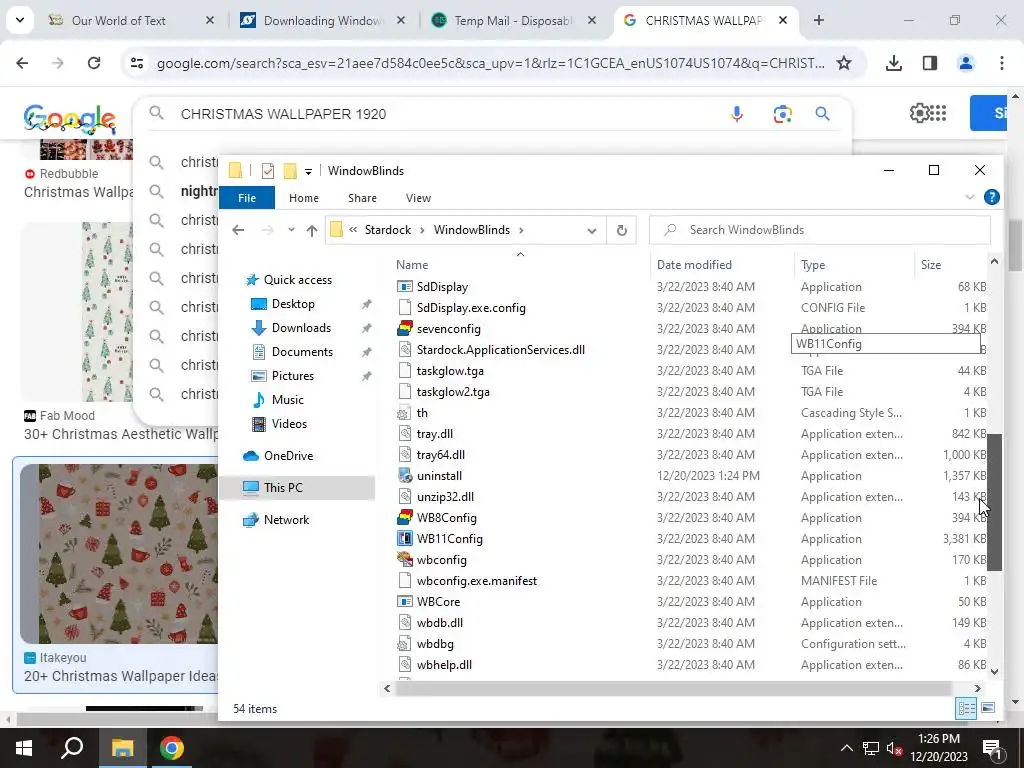Bookmark this page with the star

point(844,63)
